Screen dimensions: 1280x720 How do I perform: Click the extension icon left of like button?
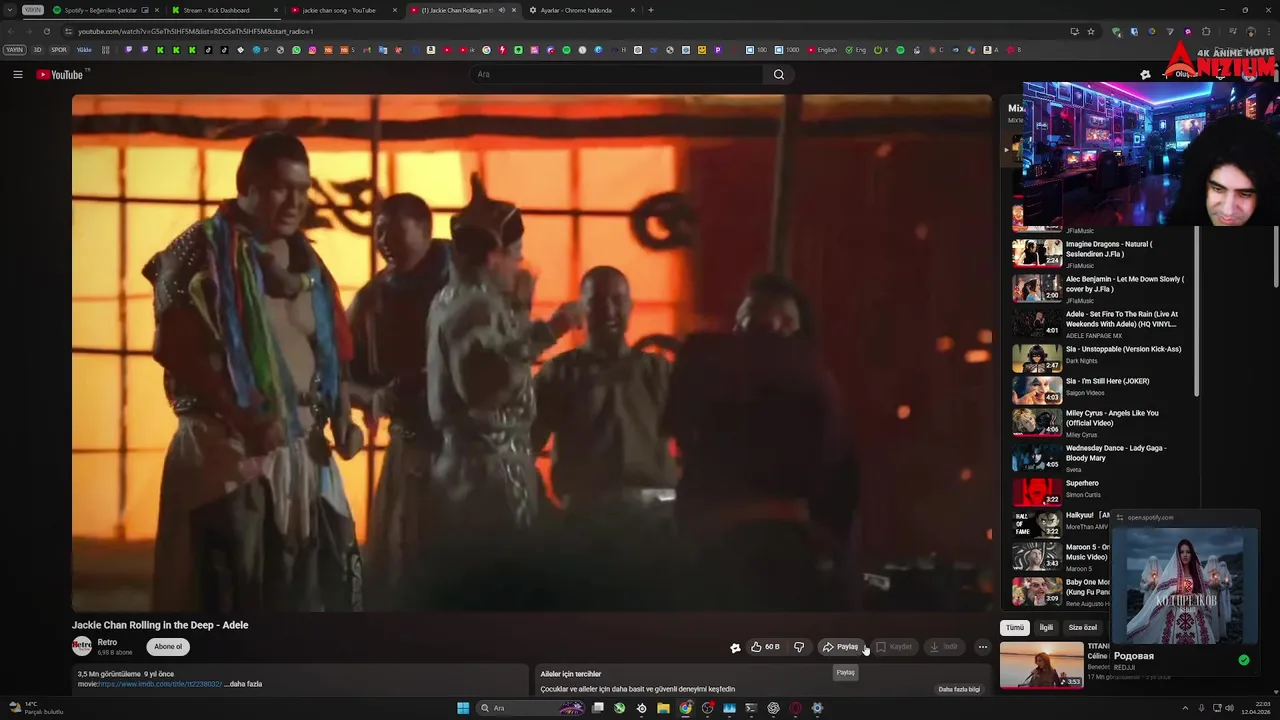point(735,648)
